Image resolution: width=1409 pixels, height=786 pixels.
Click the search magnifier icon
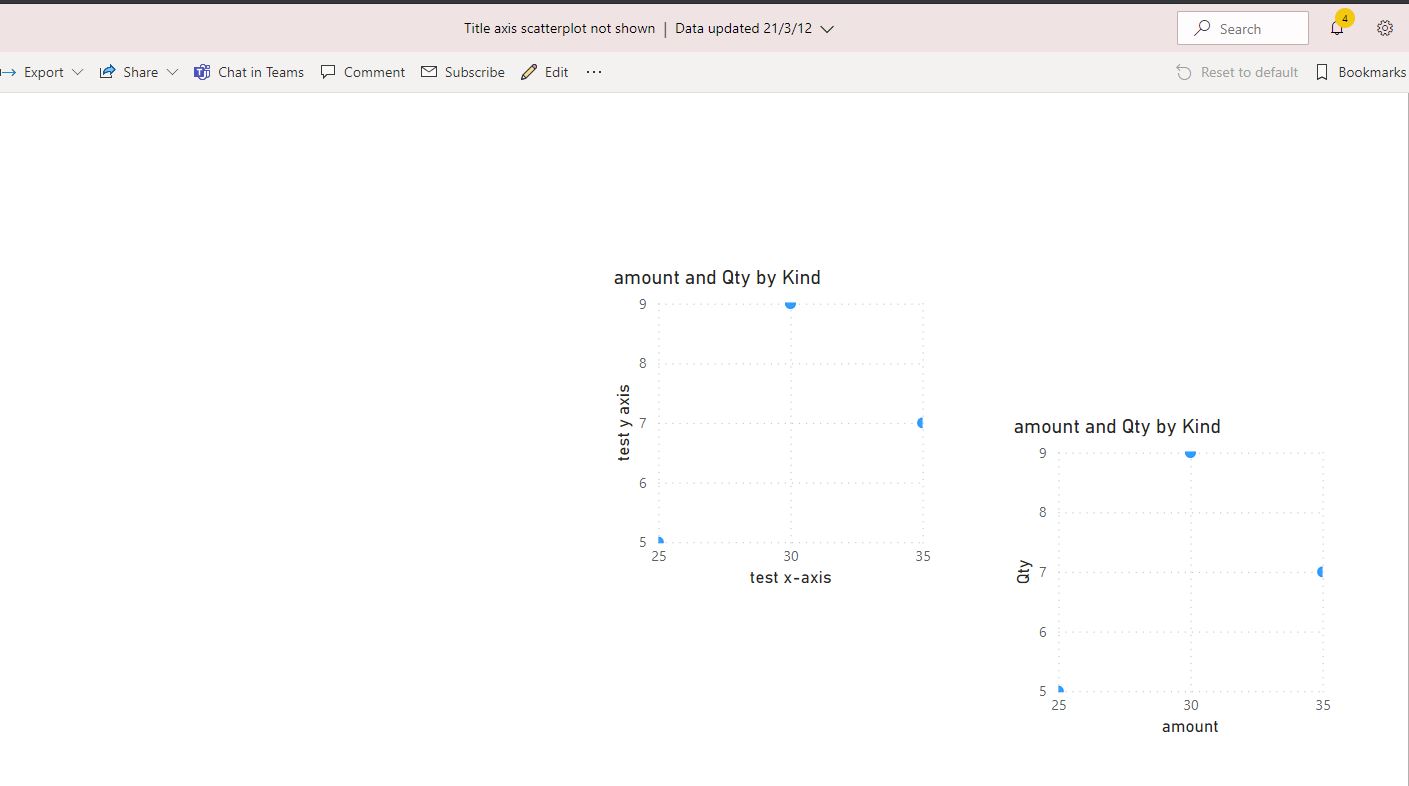1202,29
